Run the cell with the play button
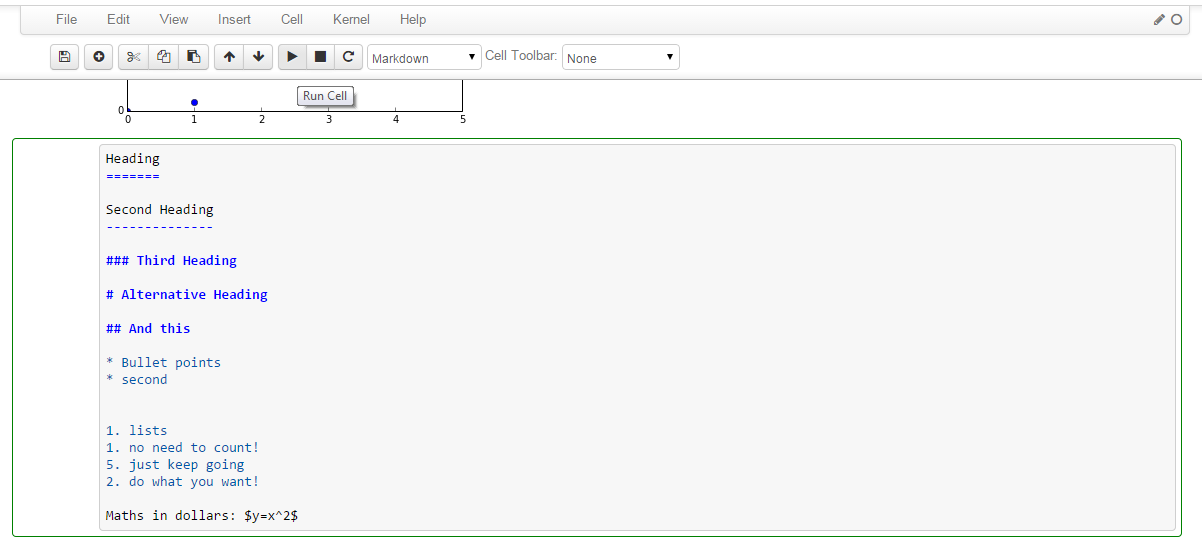This screenshot has height=542, width=1202. (292, 57)
